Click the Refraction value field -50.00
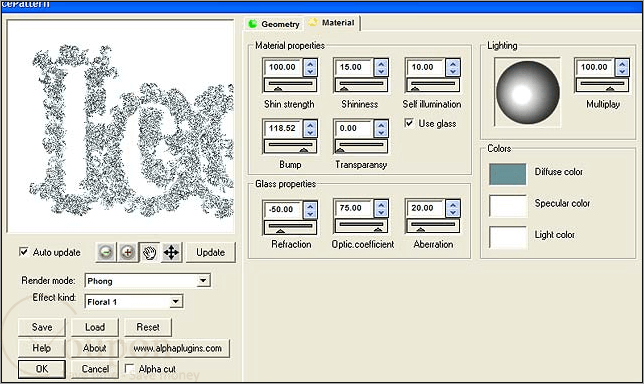644x384 pixels. click(283, 209)
